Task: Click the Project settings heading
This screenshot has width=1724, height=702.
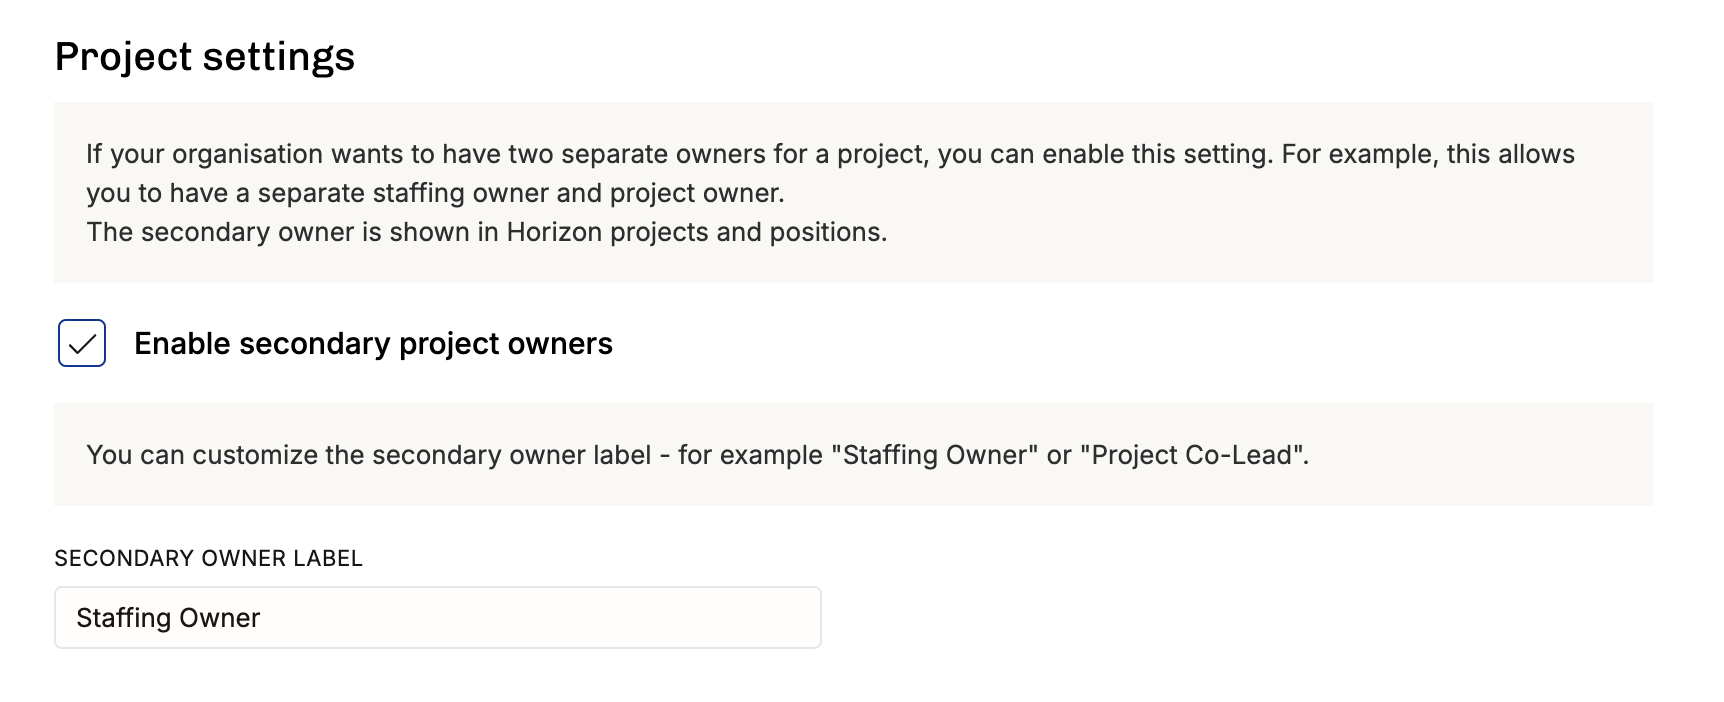Action: [205, 56]
